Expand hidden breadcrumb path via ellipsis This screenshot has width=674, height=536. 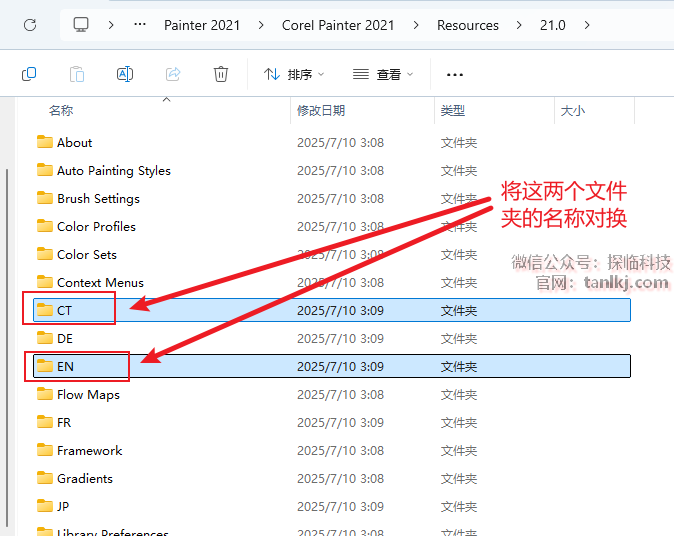pos(141,25)
